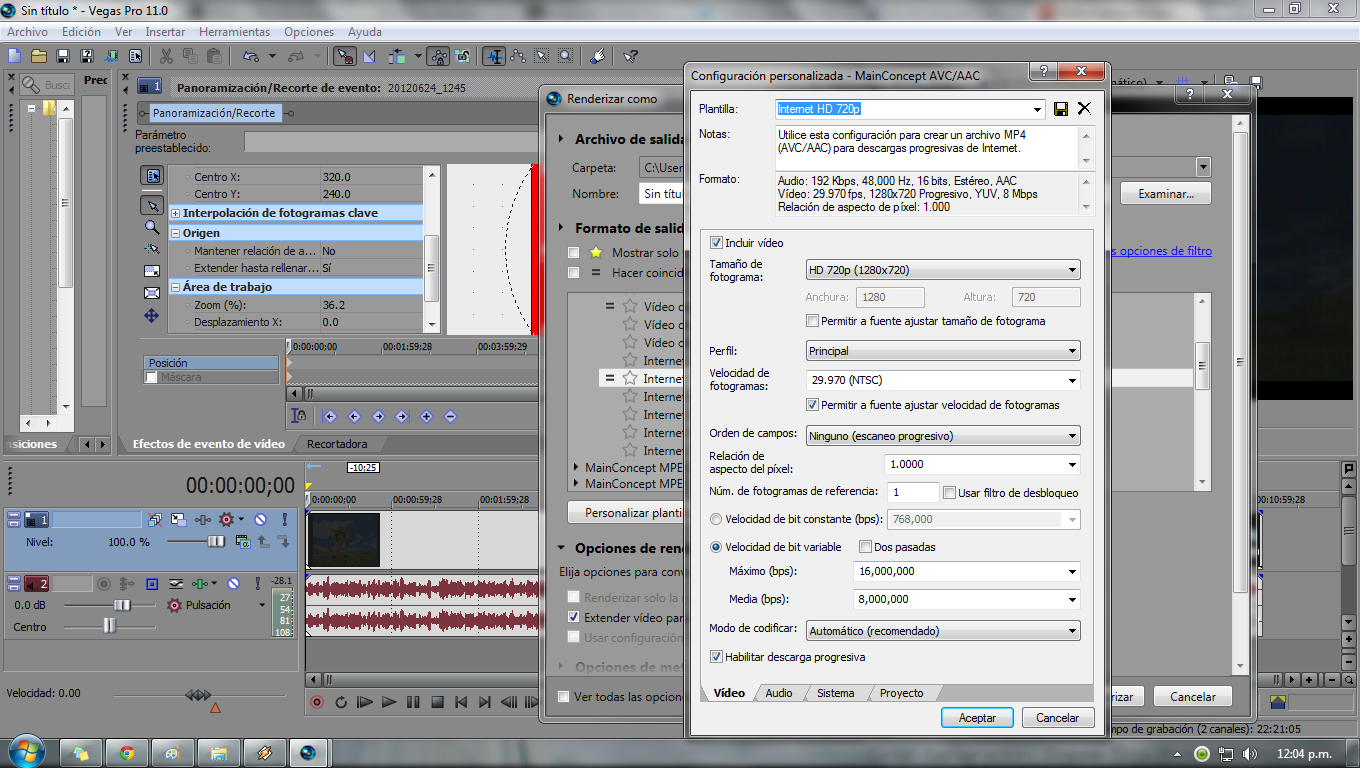Select Velocidad de bit variable radio button

(716, 547)
